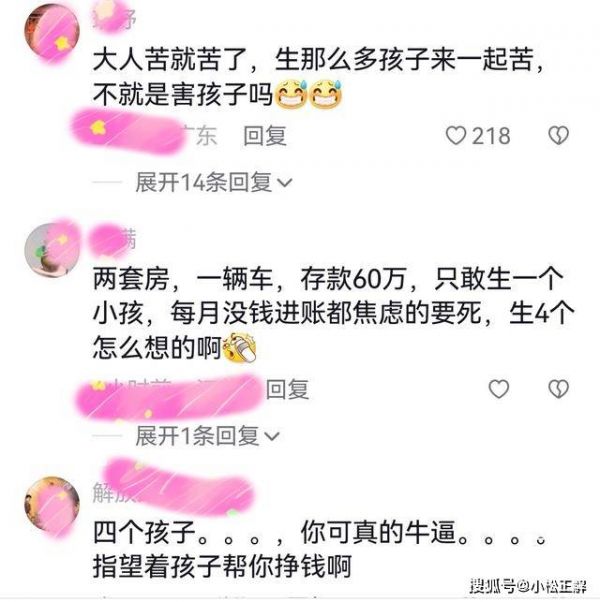Click the 搜狐号@小松正解 watermark
Screen dimensions: 600x602
click(528, 586)
